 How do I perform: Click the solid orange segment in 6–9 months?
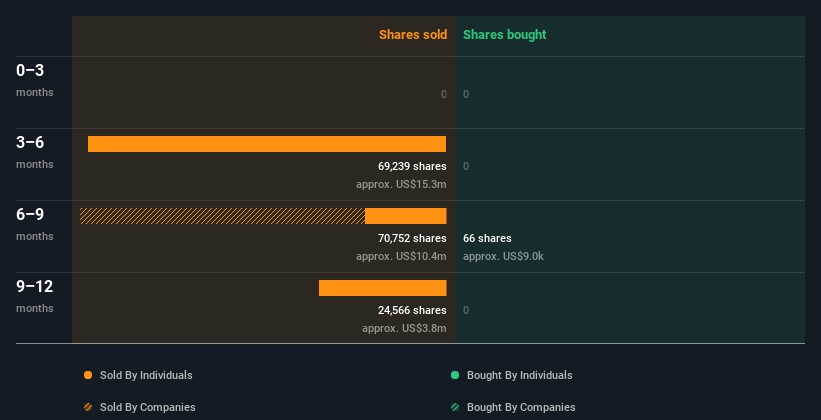pos(405,216)
